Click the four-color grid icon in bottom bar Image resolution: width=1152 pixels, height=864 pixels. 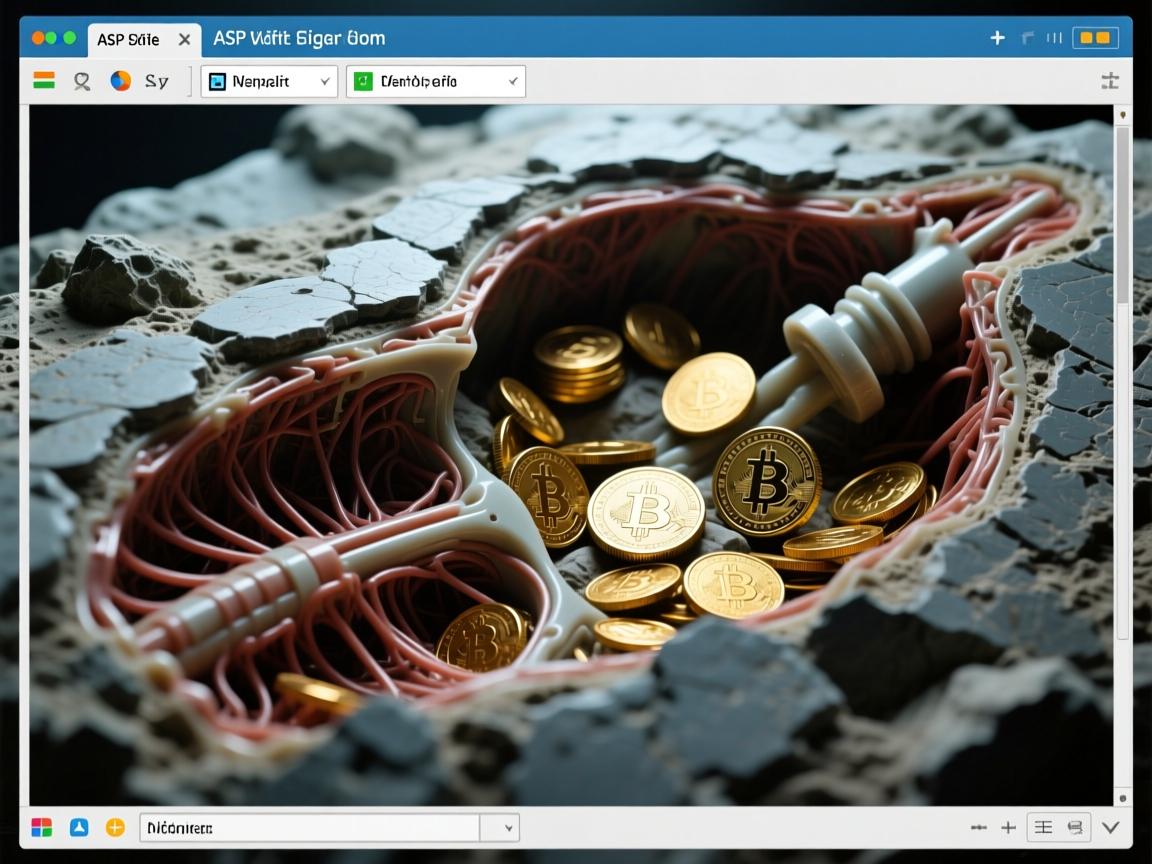click(42, 828)
